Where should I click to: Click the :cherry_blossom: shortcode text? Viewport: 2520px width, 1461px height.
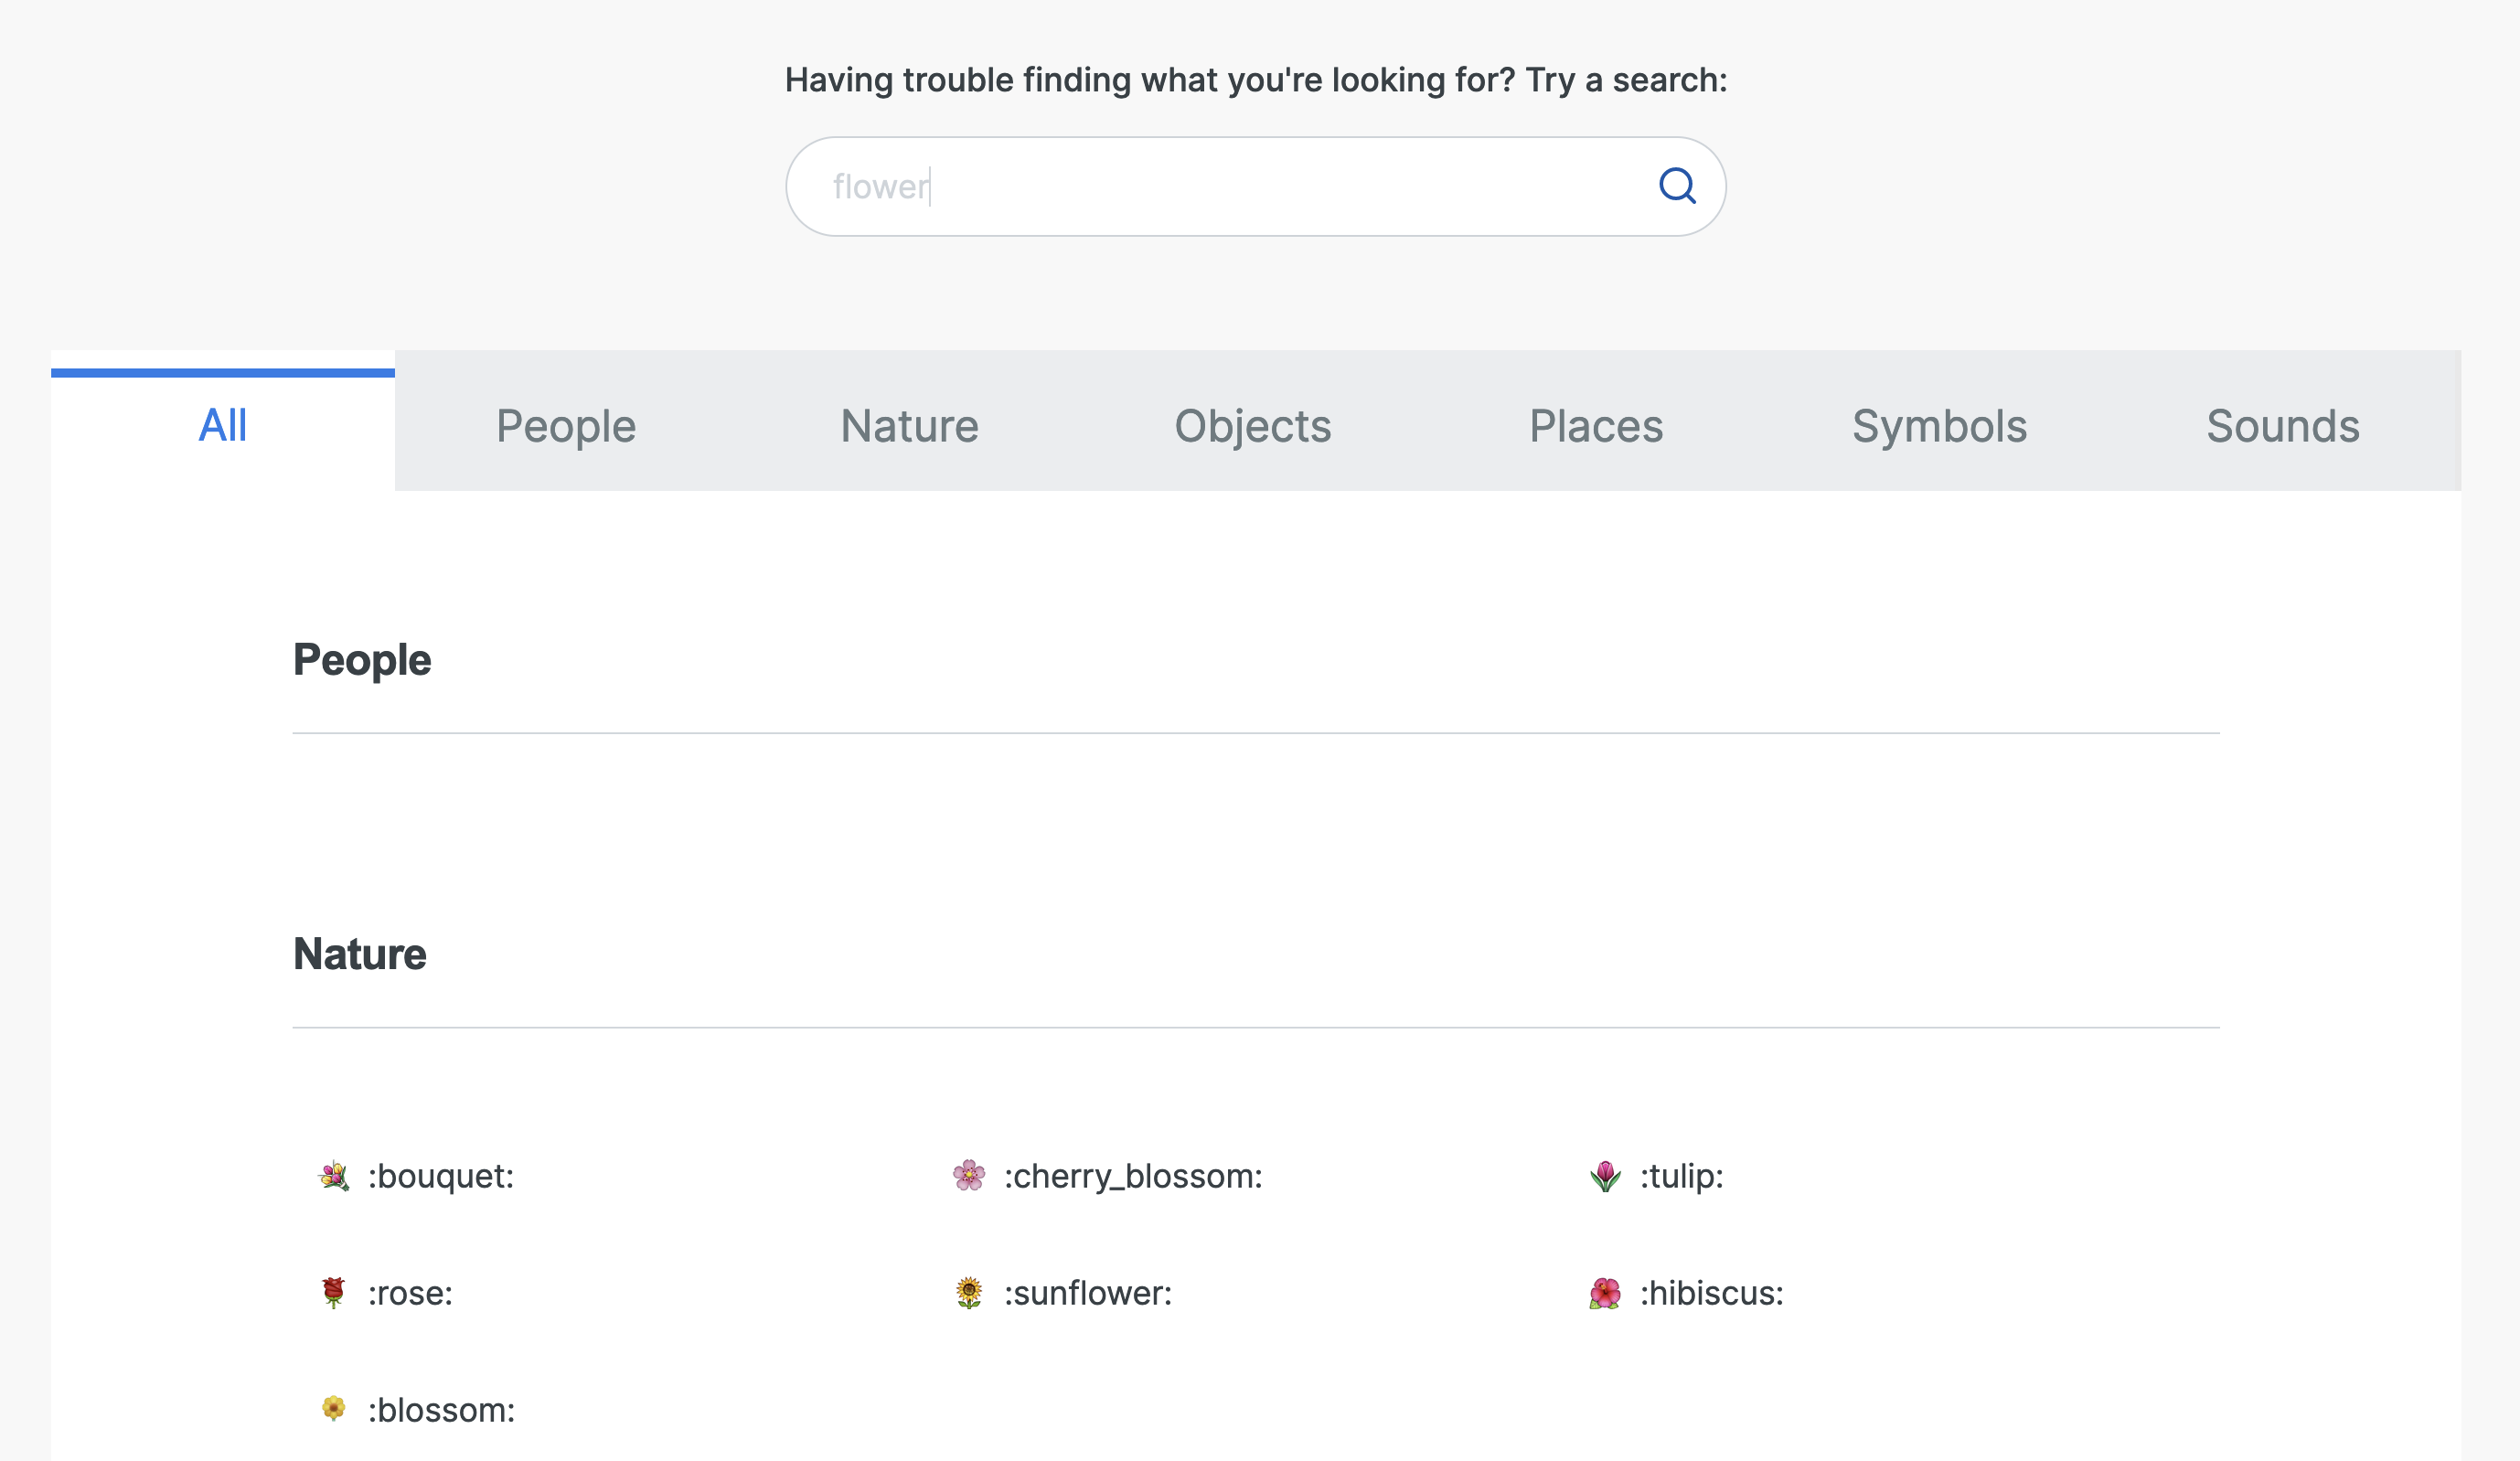click(x=1133, y=1176)
